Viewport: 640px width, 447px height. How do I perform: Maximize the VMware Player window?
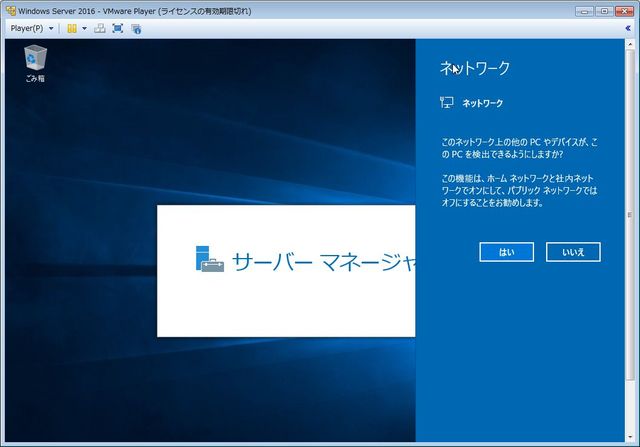[604, 11]
